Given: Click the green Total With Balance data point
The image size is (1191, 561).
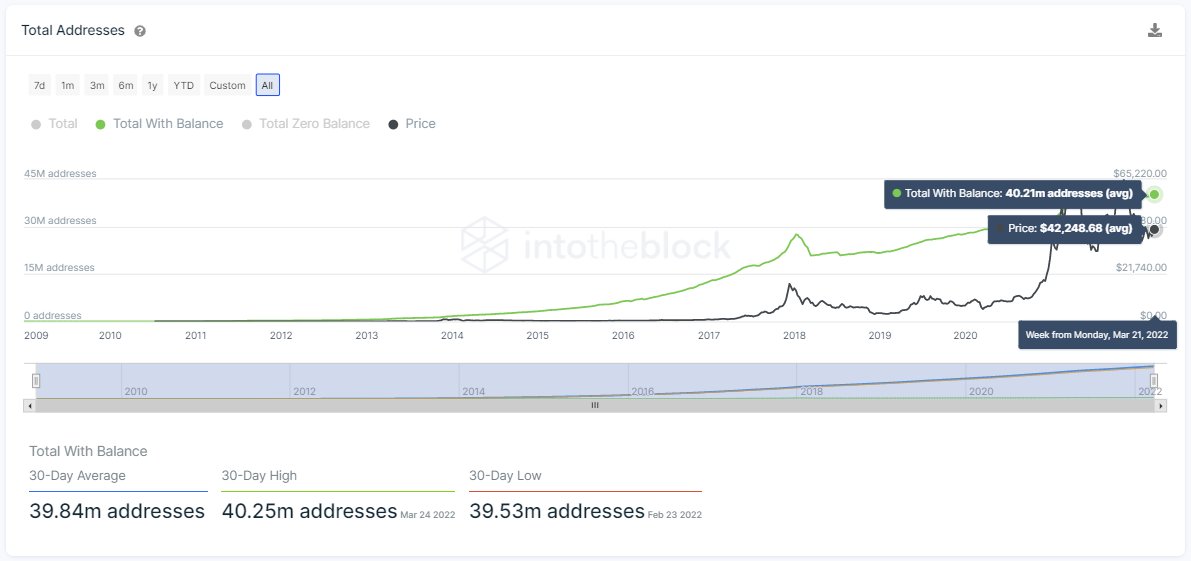Looking at the screenshot, I should pyautogui.click(x=1155, y=194).
